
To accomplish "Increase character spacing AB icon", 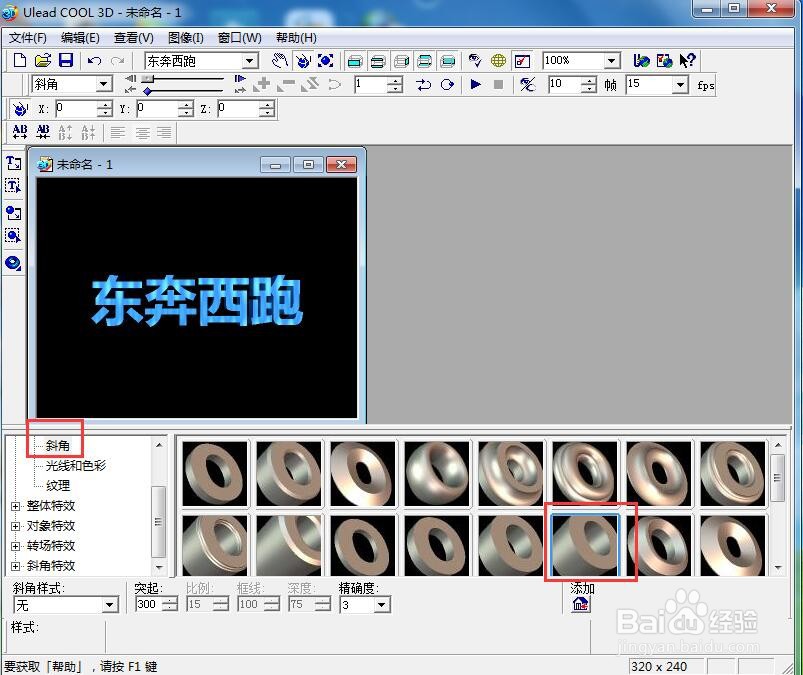I will point(20,132).
